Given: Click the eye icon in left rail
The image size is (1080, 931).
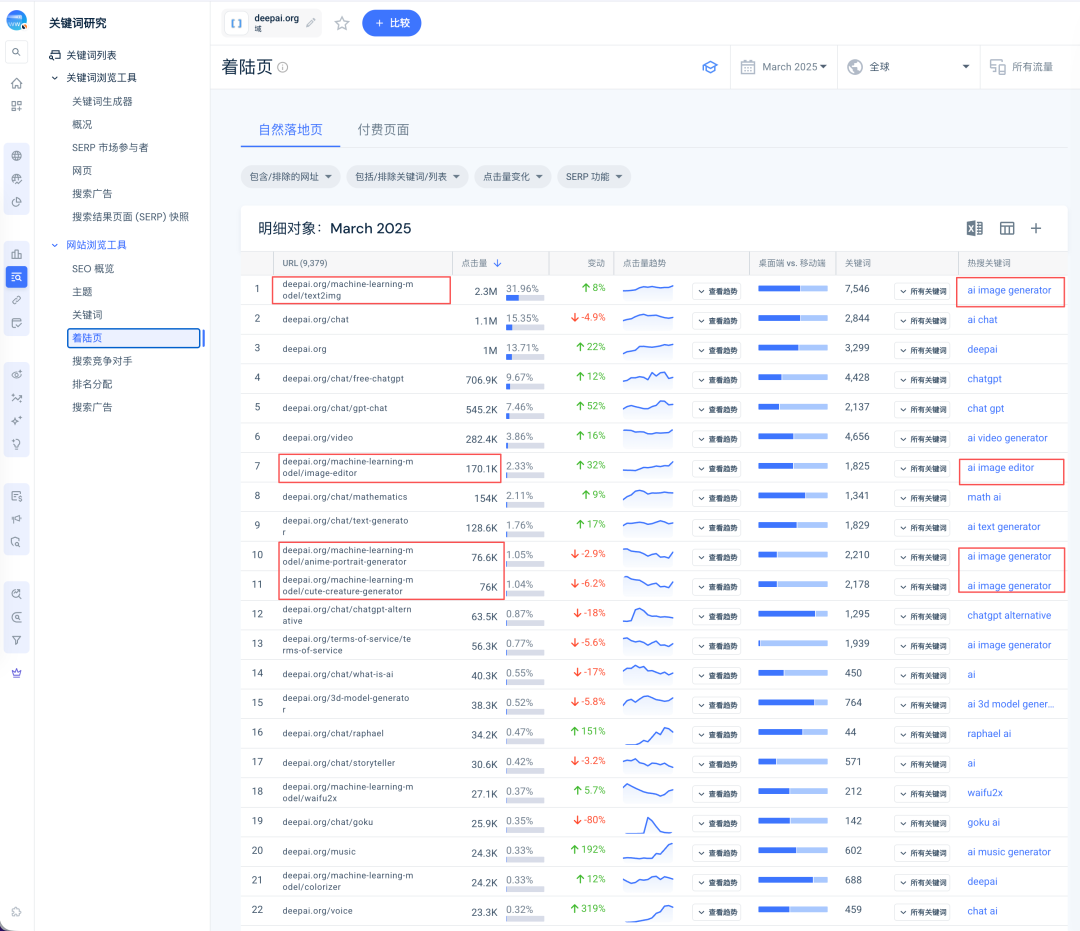Looking at the screenshot, I should 17,375.
